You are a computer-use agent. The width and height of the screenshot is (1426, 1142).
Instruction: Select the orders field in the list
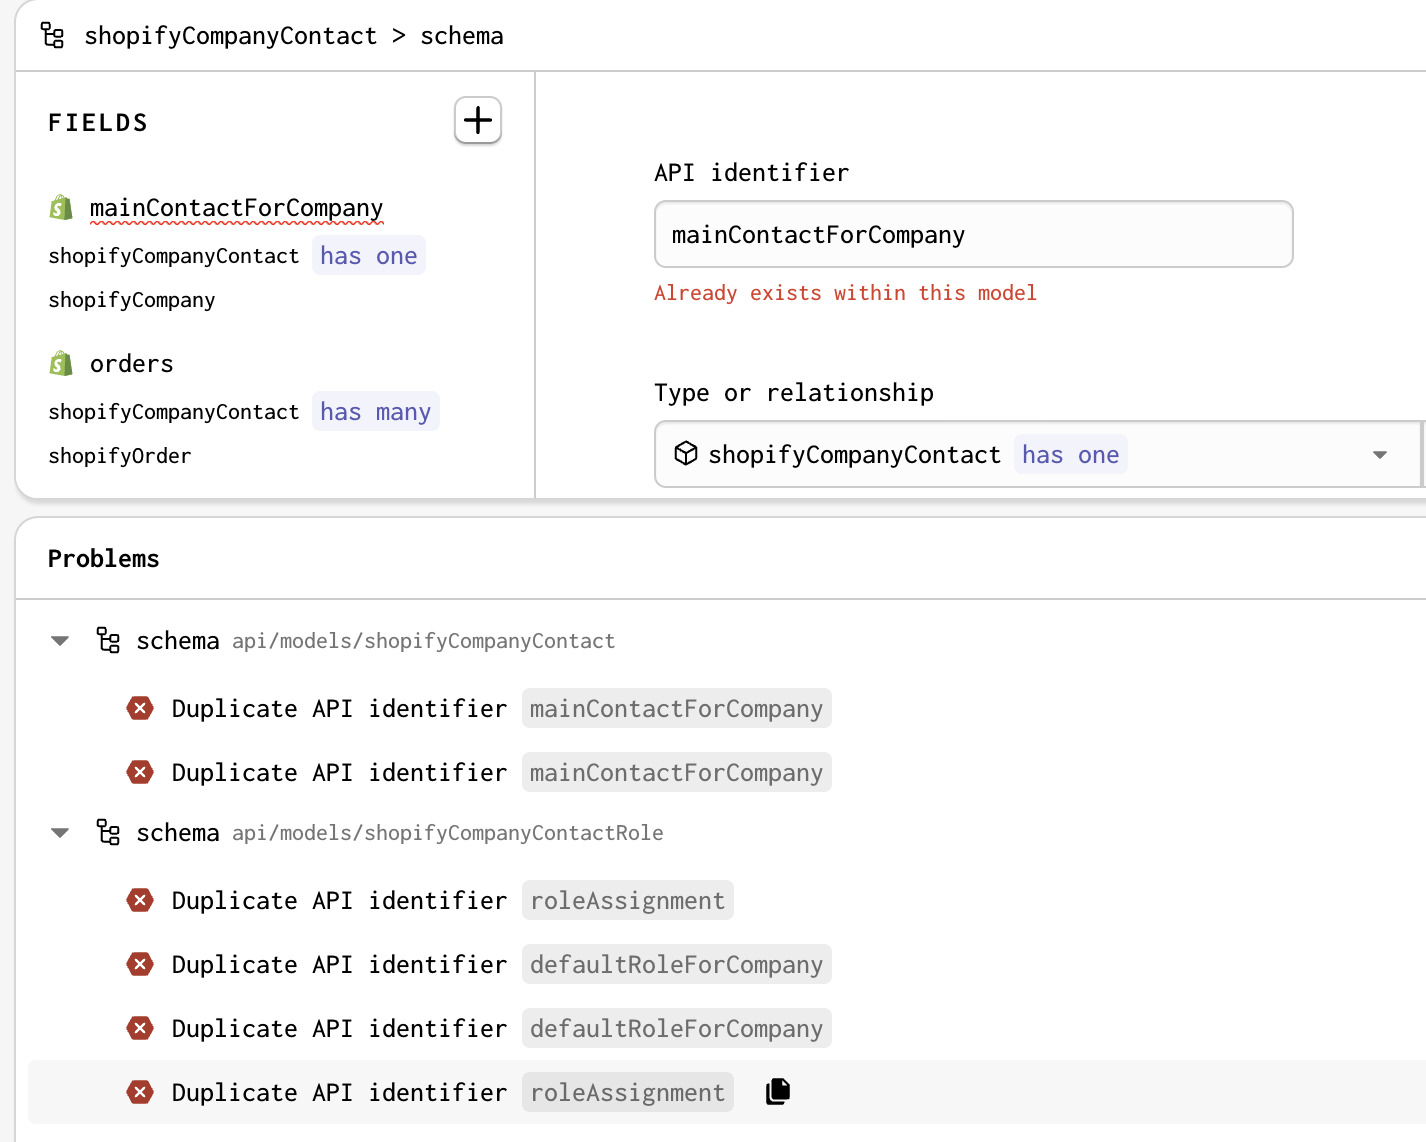pyautogui.click(x=131, y=363)
